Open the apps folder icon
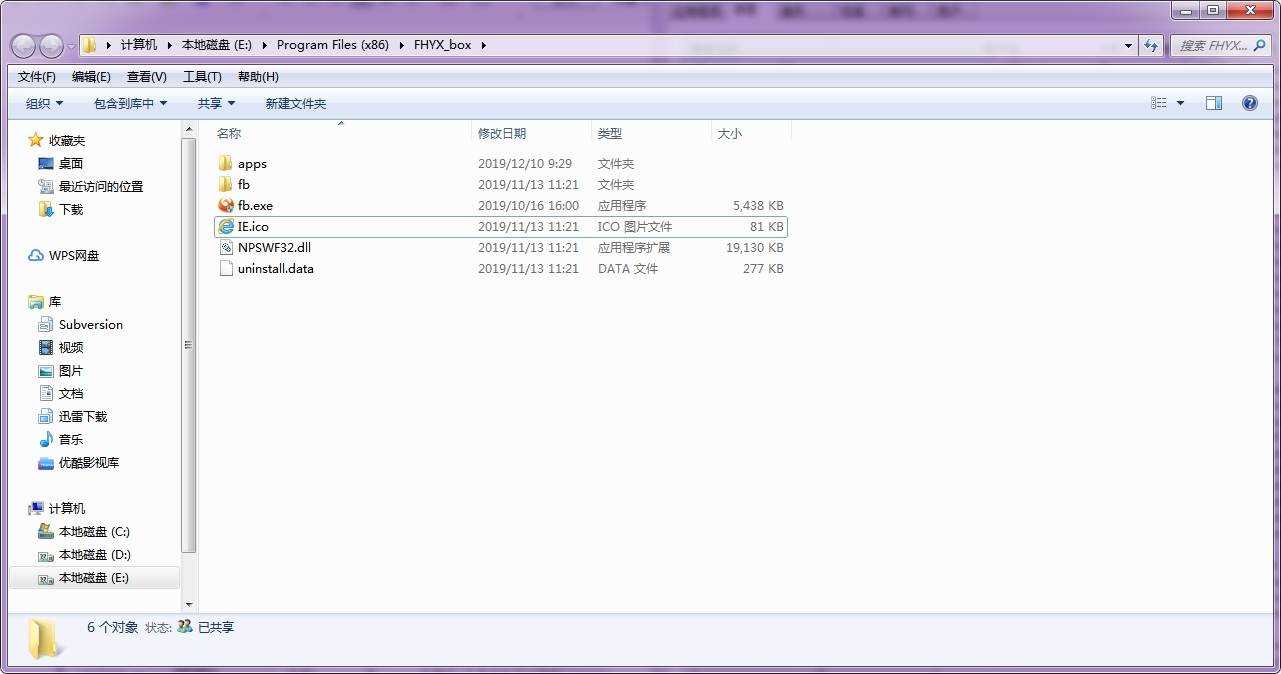The width and height of the screenshot is (1281, 674). point(226,164)
